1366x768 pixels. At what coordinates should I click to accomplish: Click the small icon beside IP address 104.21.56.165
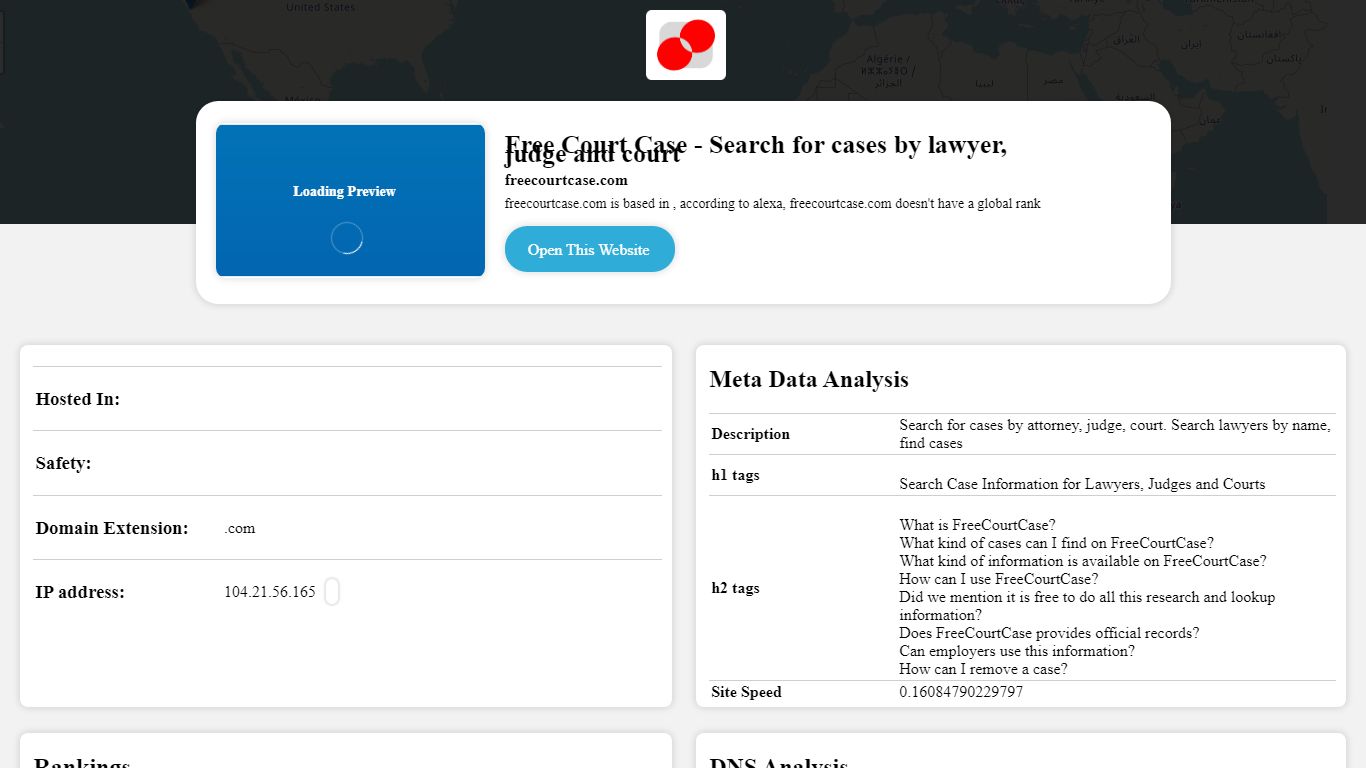pos(332,592)
